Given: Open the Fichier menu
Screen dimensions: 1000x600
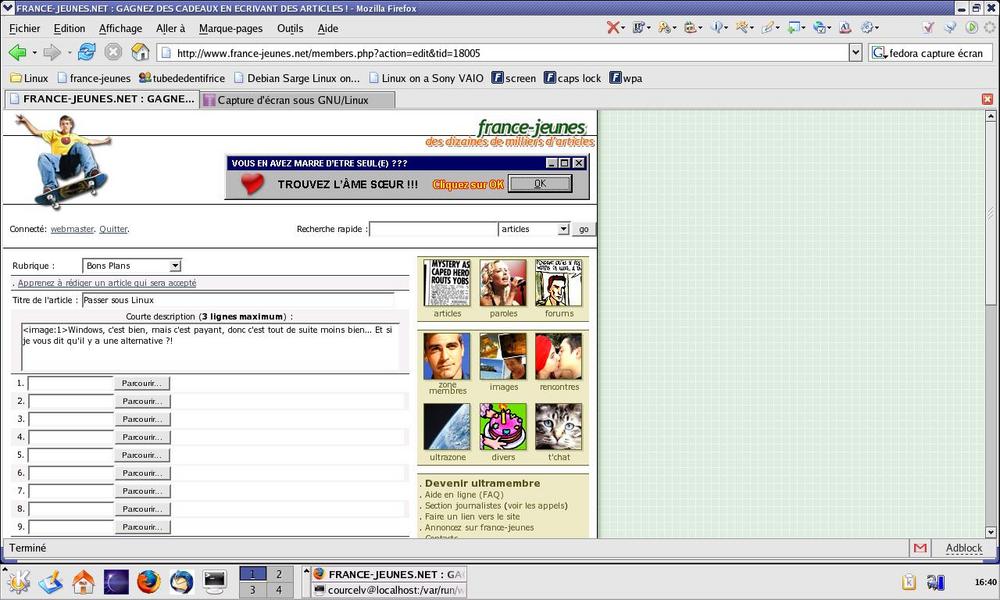Looking at the screenshot, I should (24, 28).
